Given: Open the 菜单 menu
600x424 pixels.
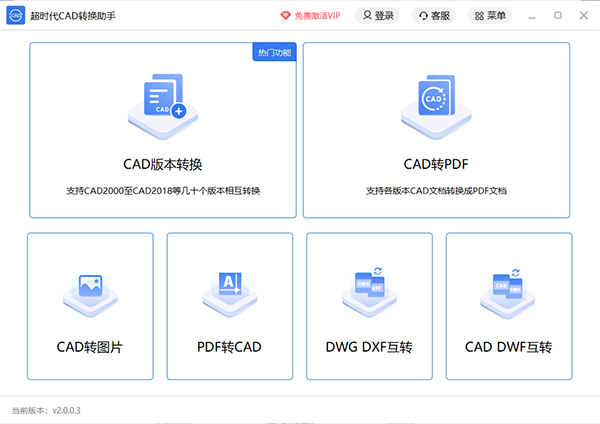Looking at the screenshot, I should pos(491,16).
